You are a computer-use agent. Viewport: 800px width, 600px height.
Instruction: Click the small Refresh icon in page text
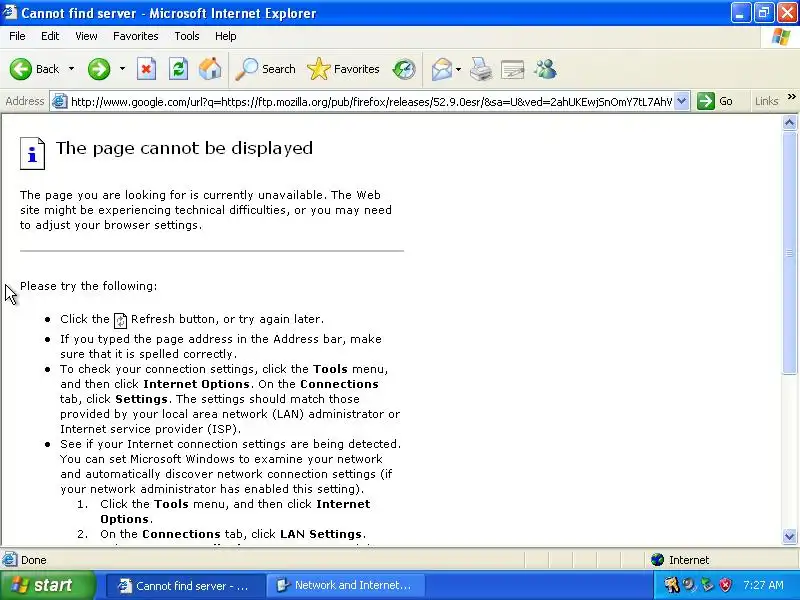120,320
